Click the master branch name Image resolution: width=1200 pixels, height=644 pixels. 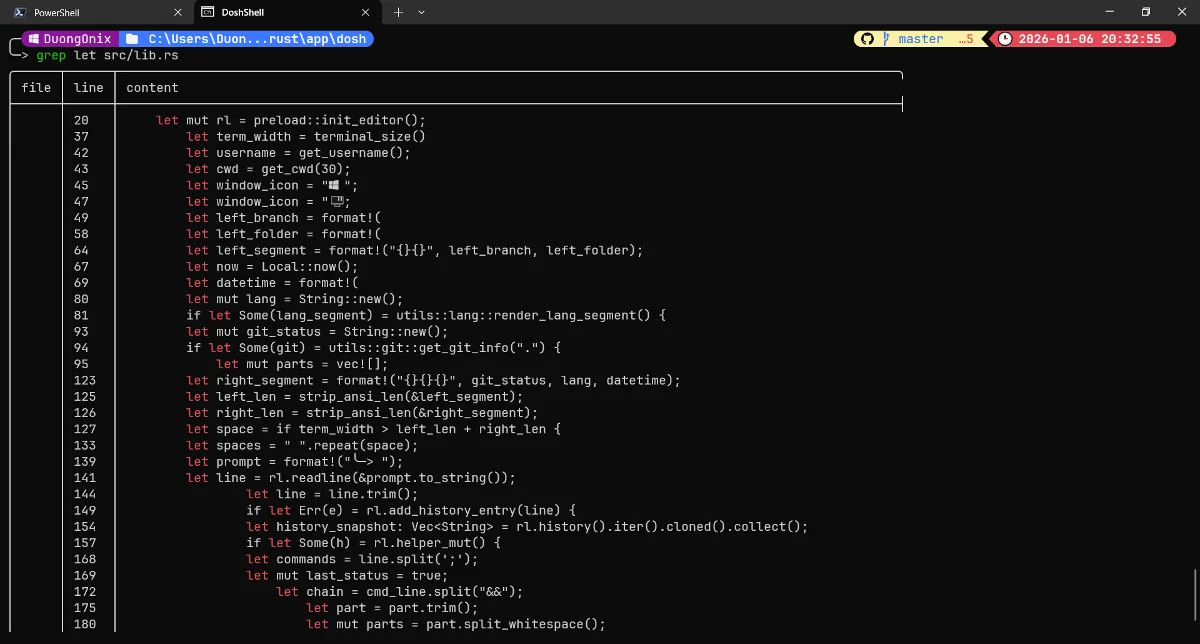[920, 38]
